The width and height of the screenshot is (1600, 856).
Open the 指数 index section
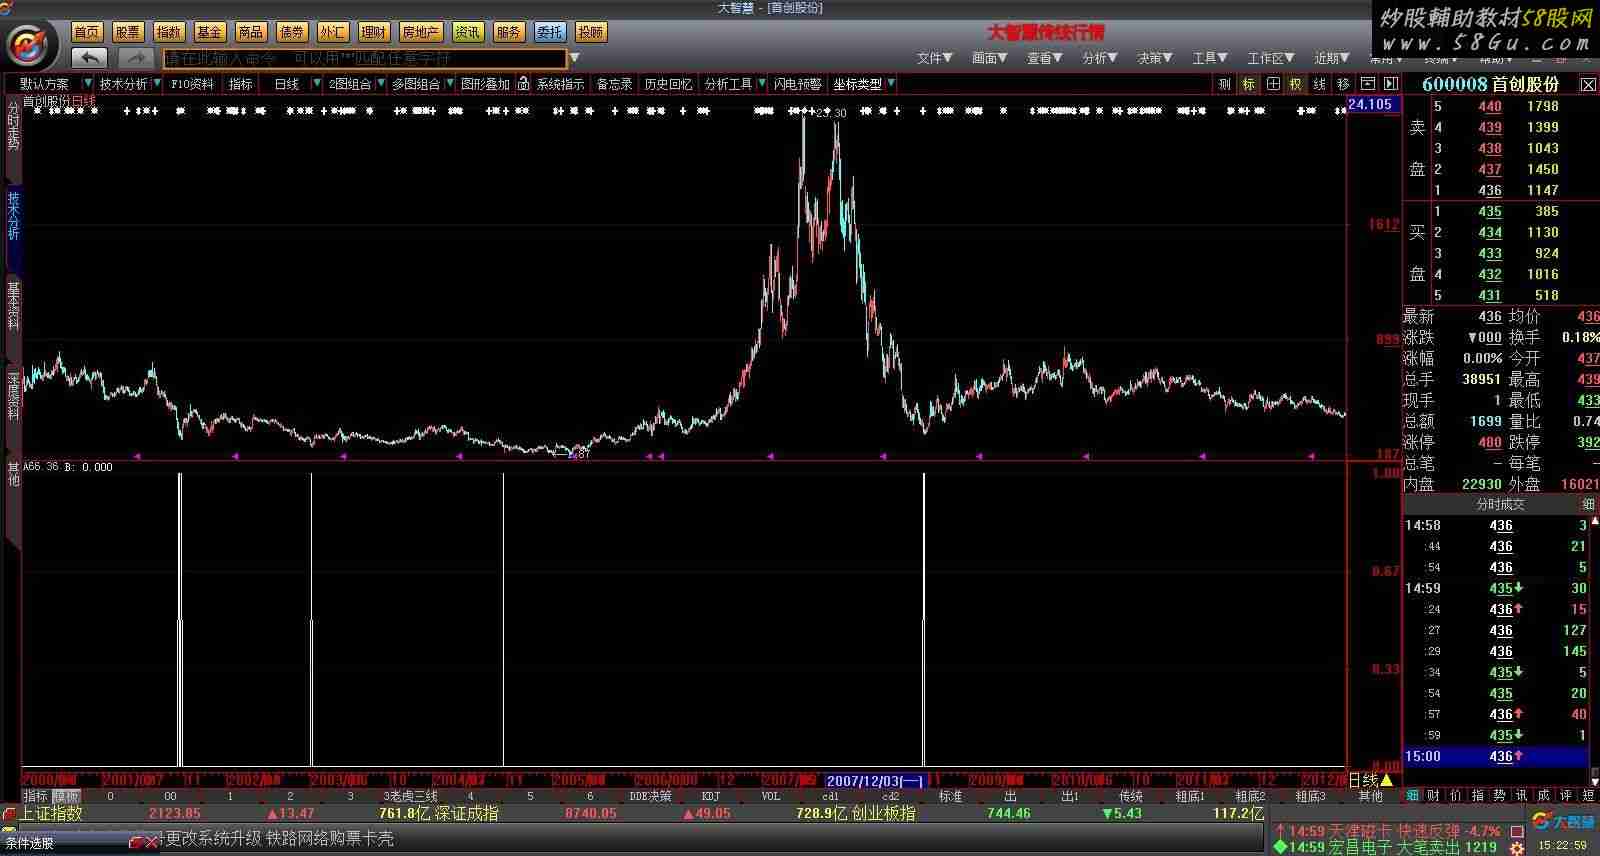pyautogui.click(x=169, y=32)
